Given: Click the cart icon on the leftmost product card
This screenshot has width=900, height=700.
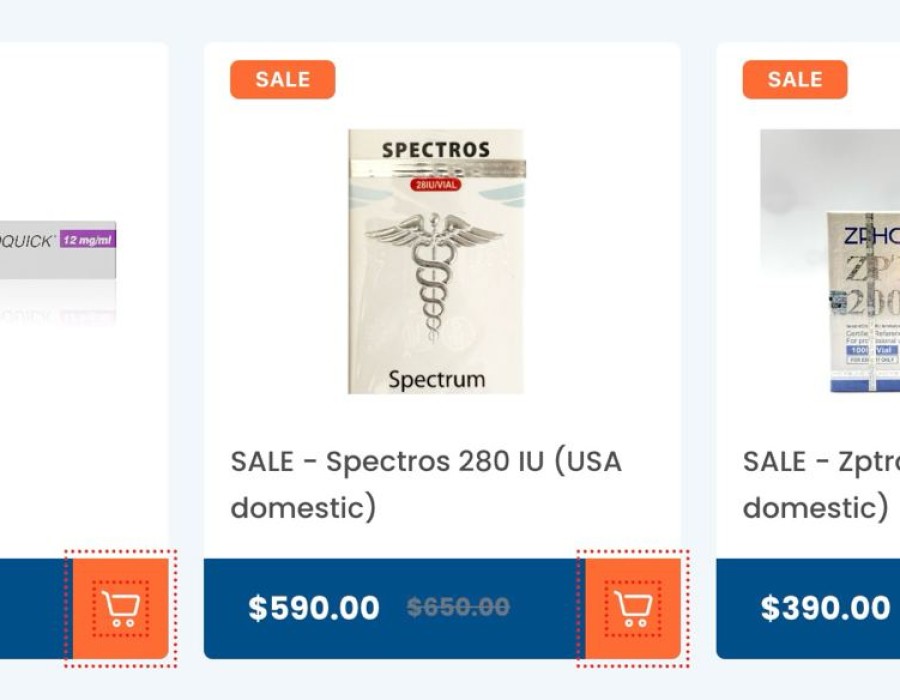Looking at the screenshot, I should coord(121,608).
